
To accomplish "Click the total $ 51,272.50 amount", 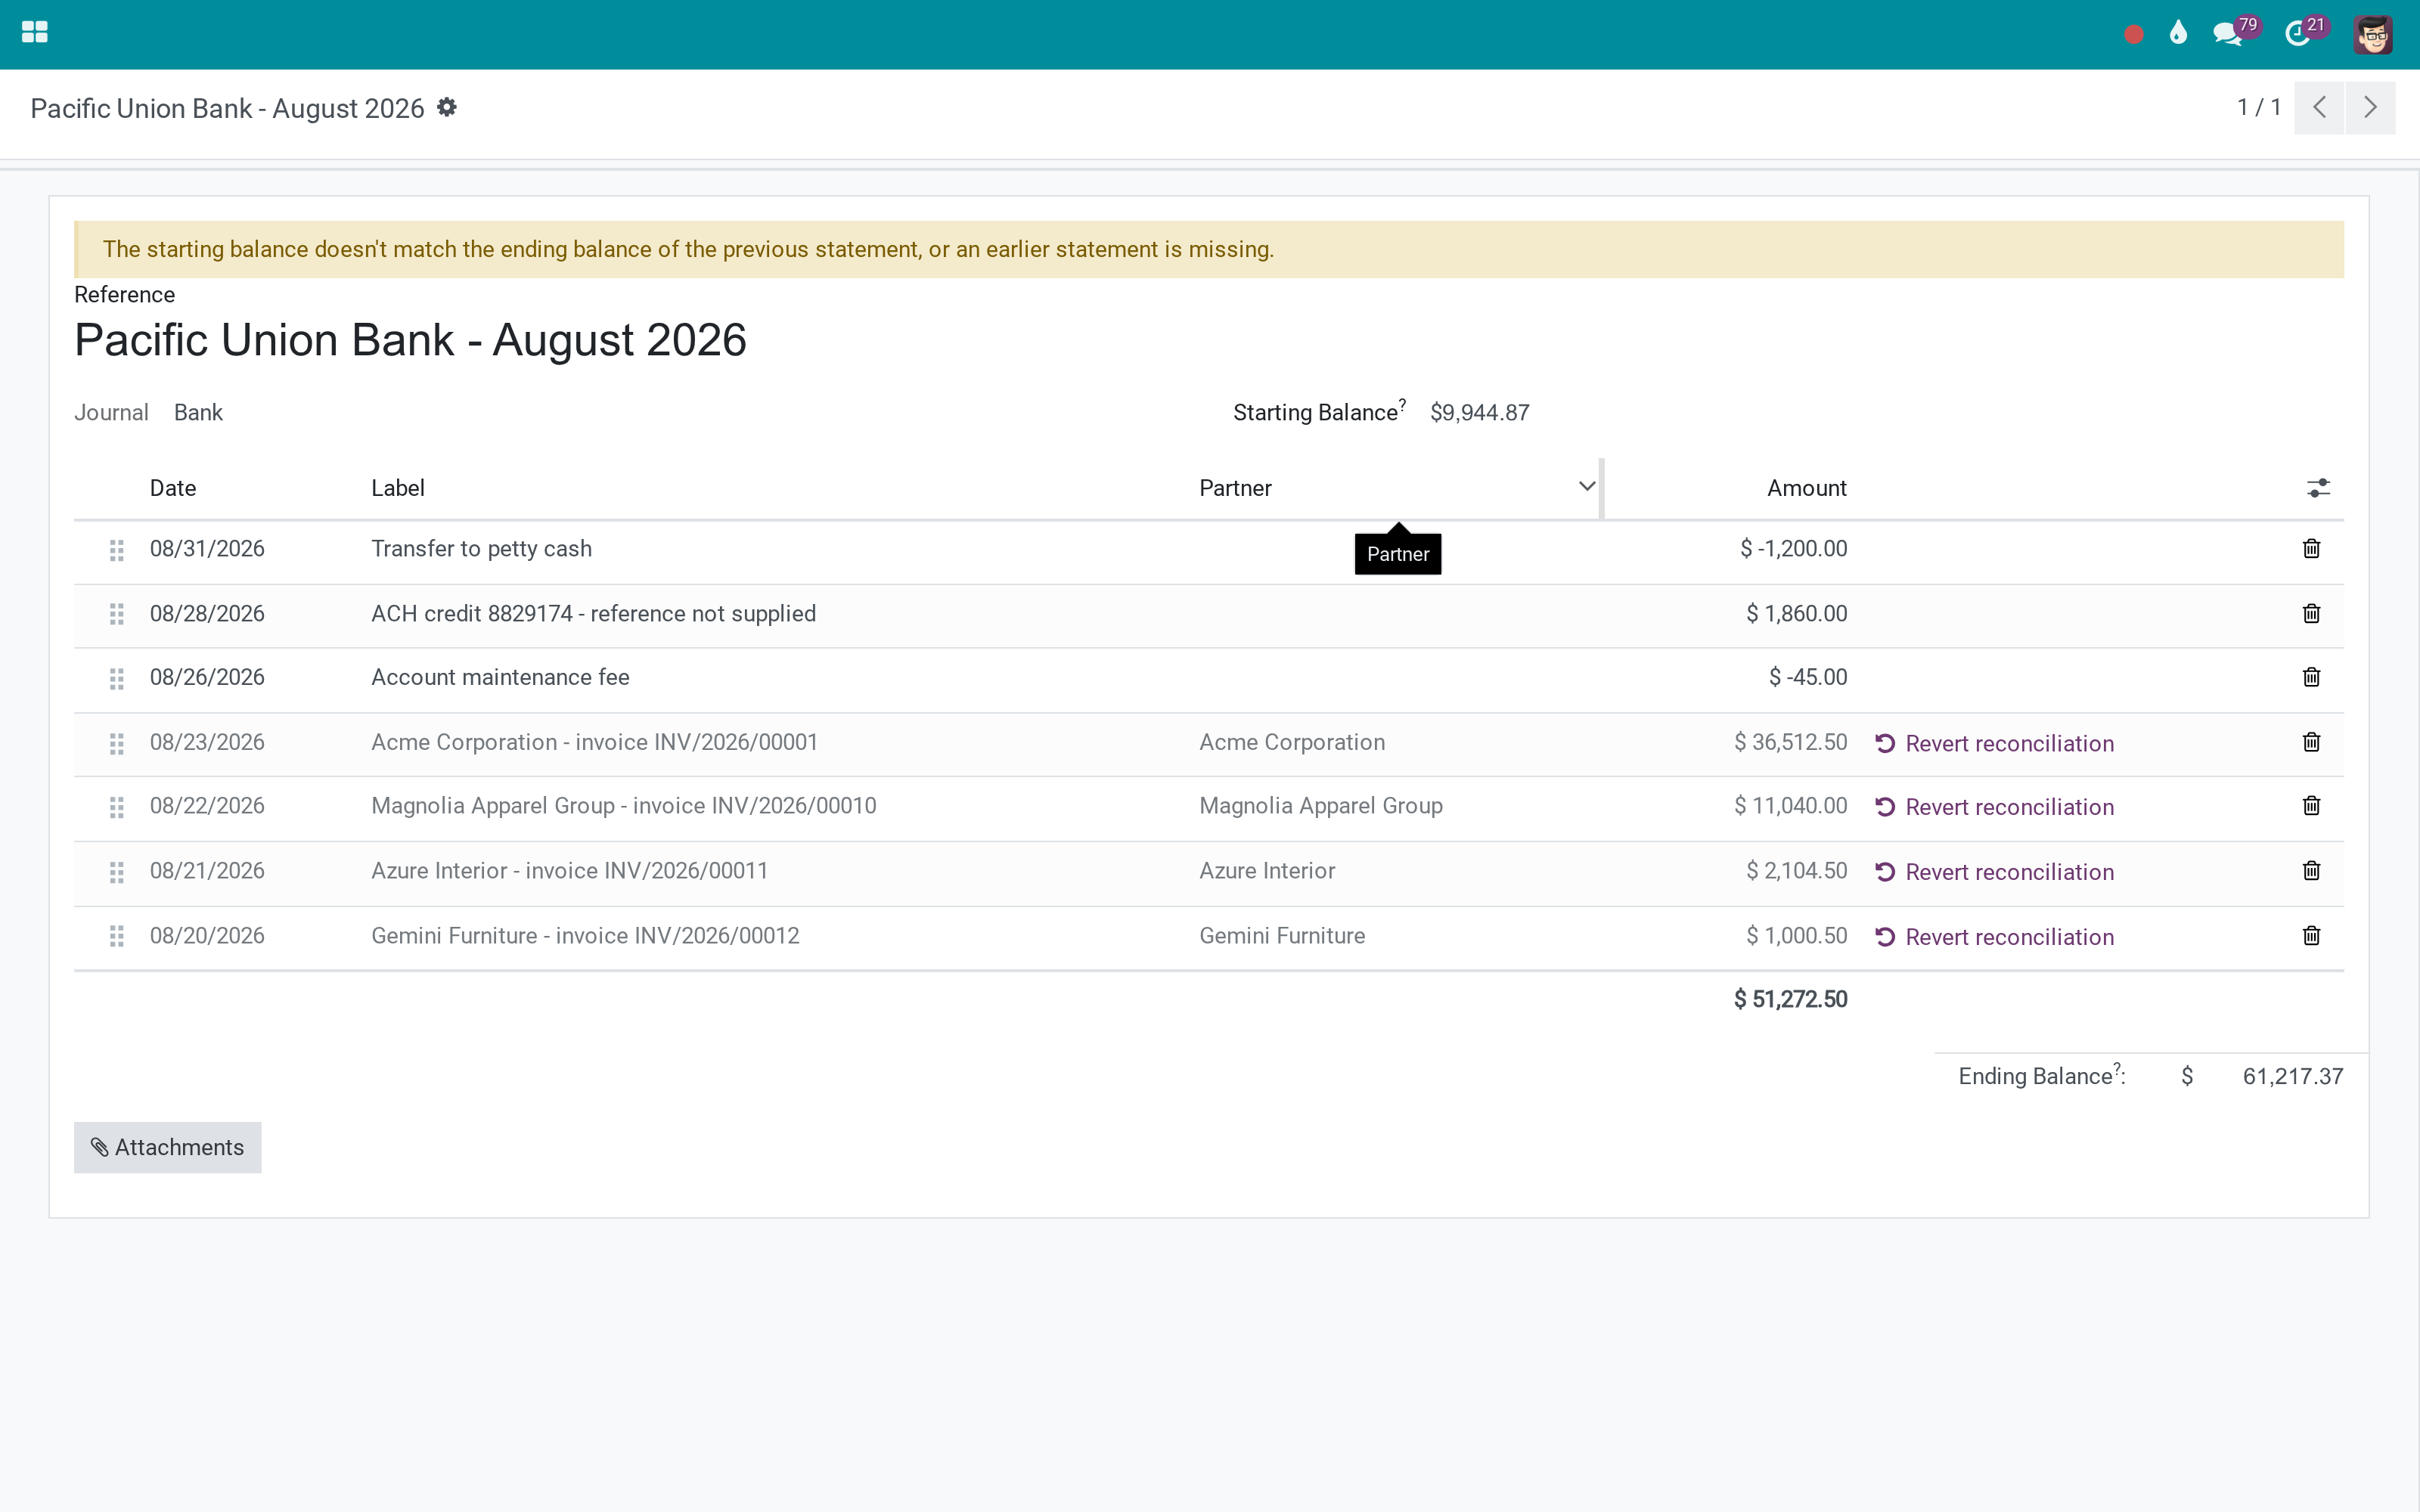I will click(x=1790, y=1000).
